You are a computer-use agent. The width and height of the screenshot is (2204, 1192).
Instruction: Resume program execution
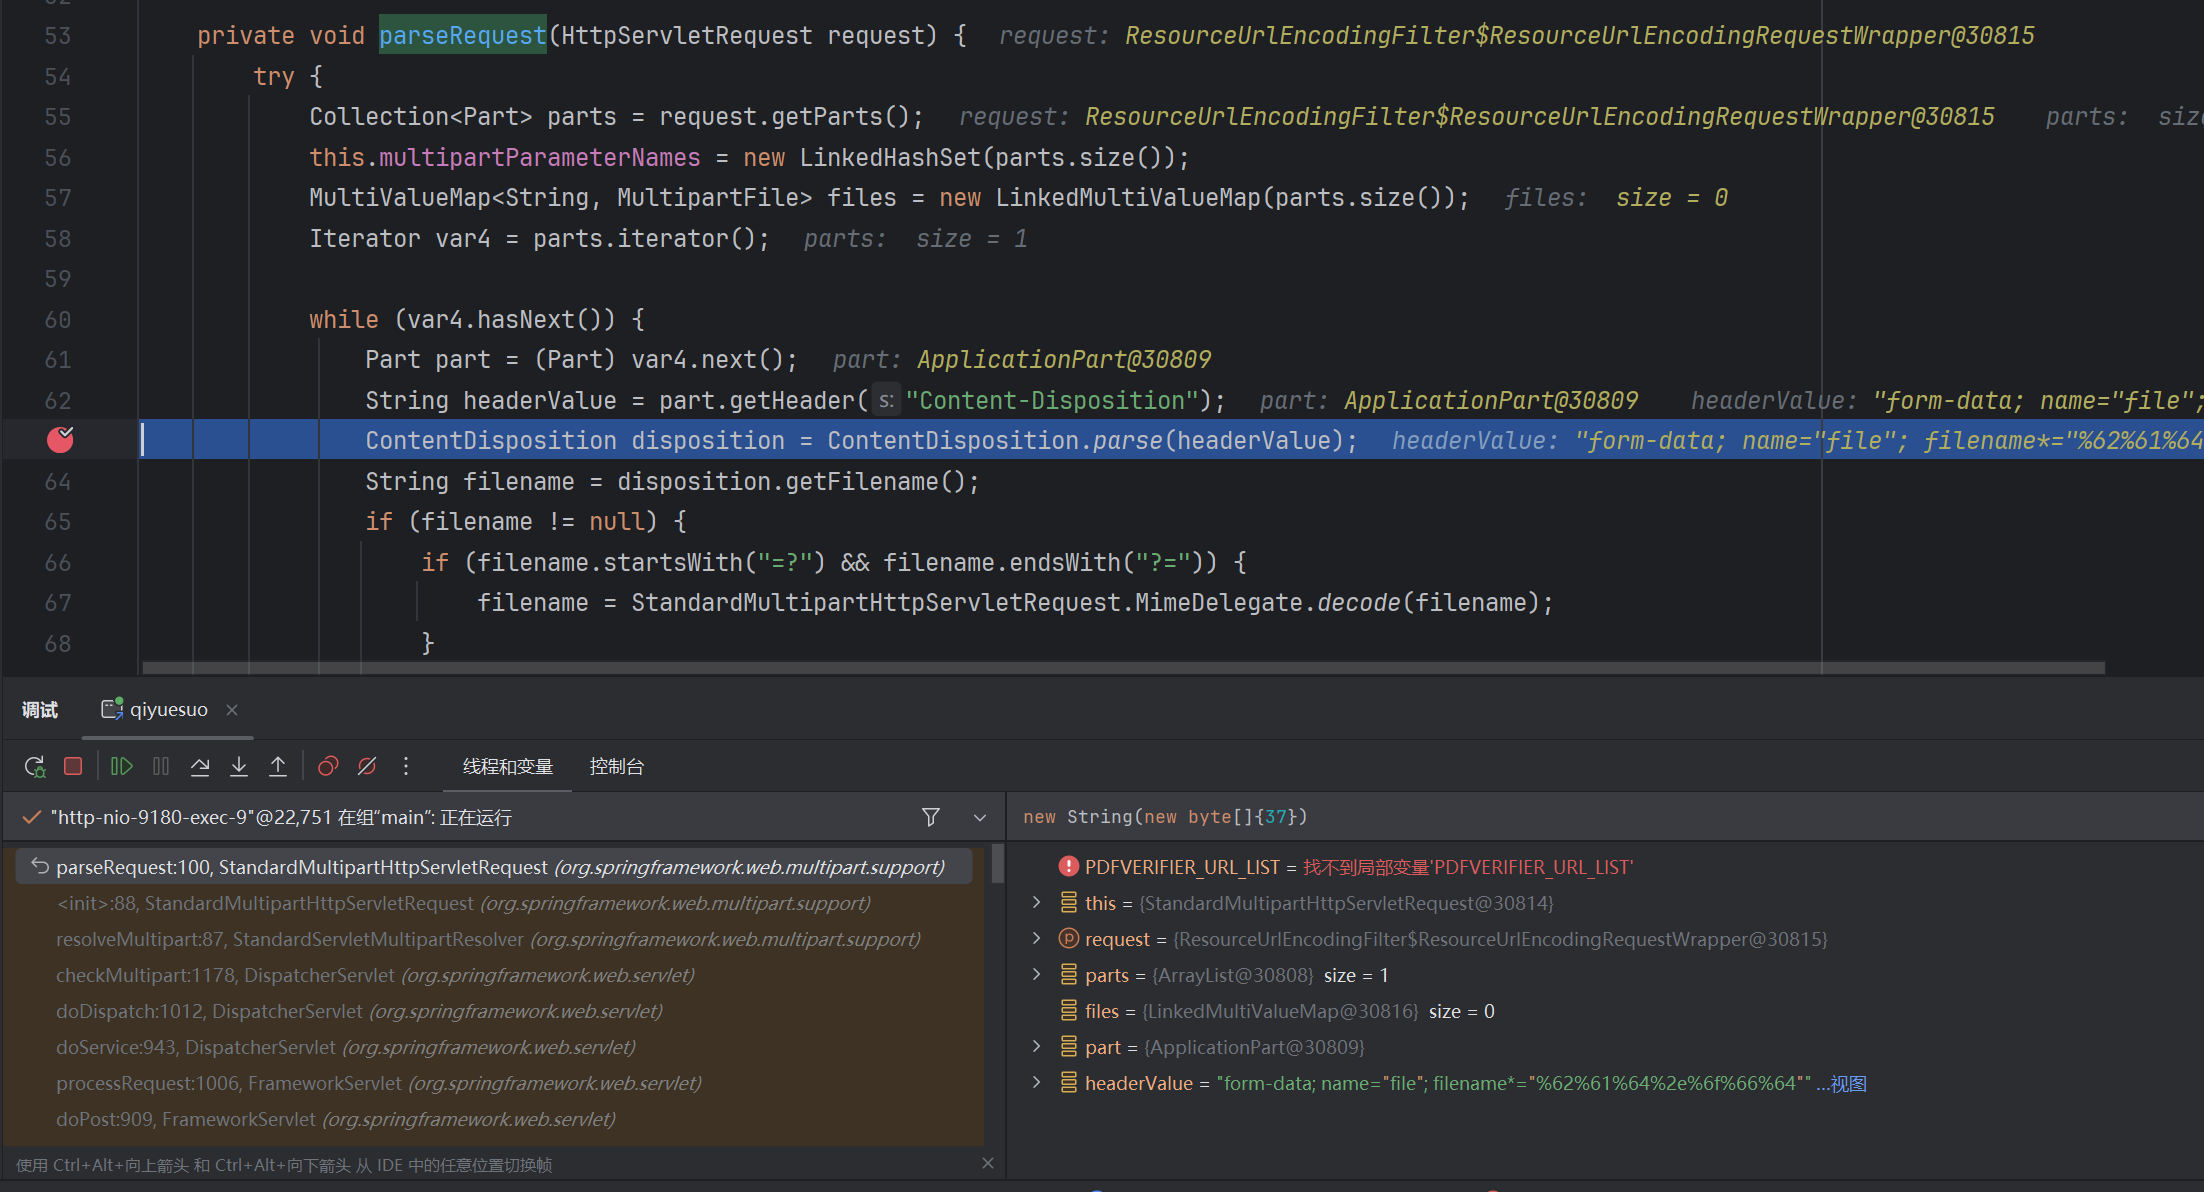click(x=121, y=767)
